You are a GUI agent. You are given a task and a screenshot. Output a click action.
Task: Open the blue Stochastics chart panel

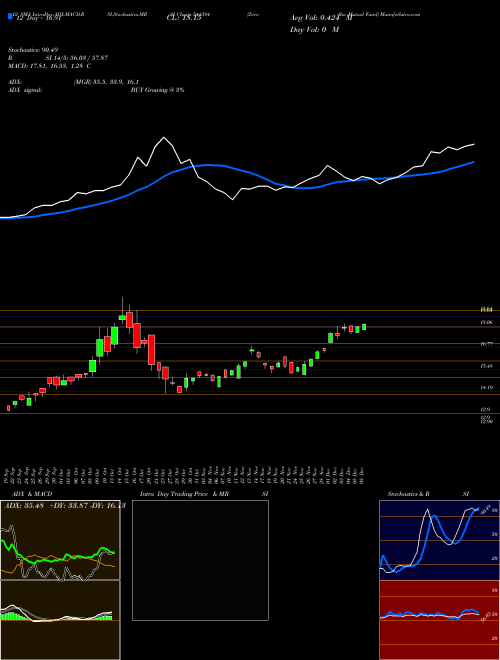[x=439, y=540]
